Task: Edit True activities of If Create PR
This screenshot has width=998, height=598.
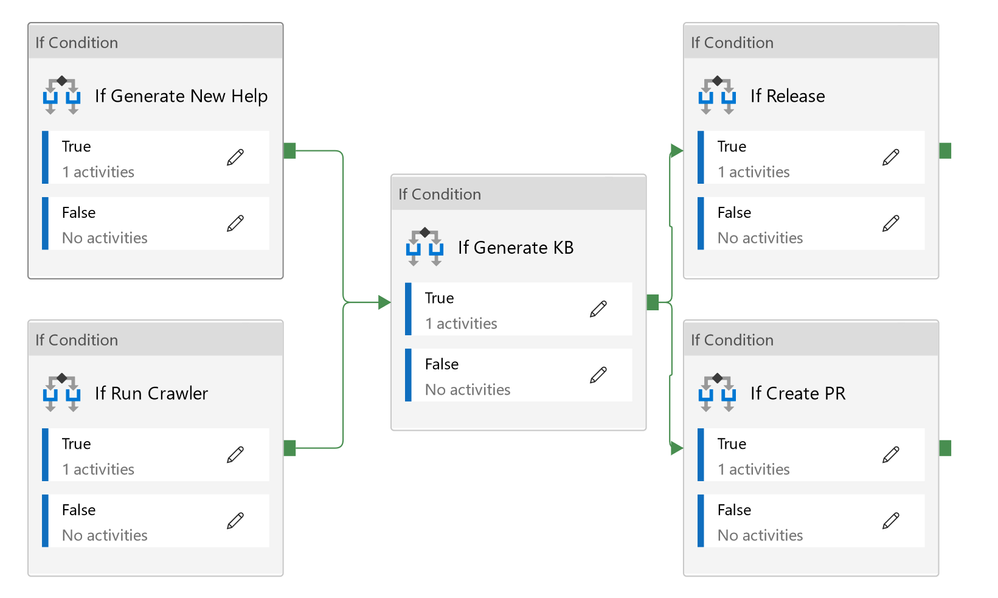Action: point(891,455)
